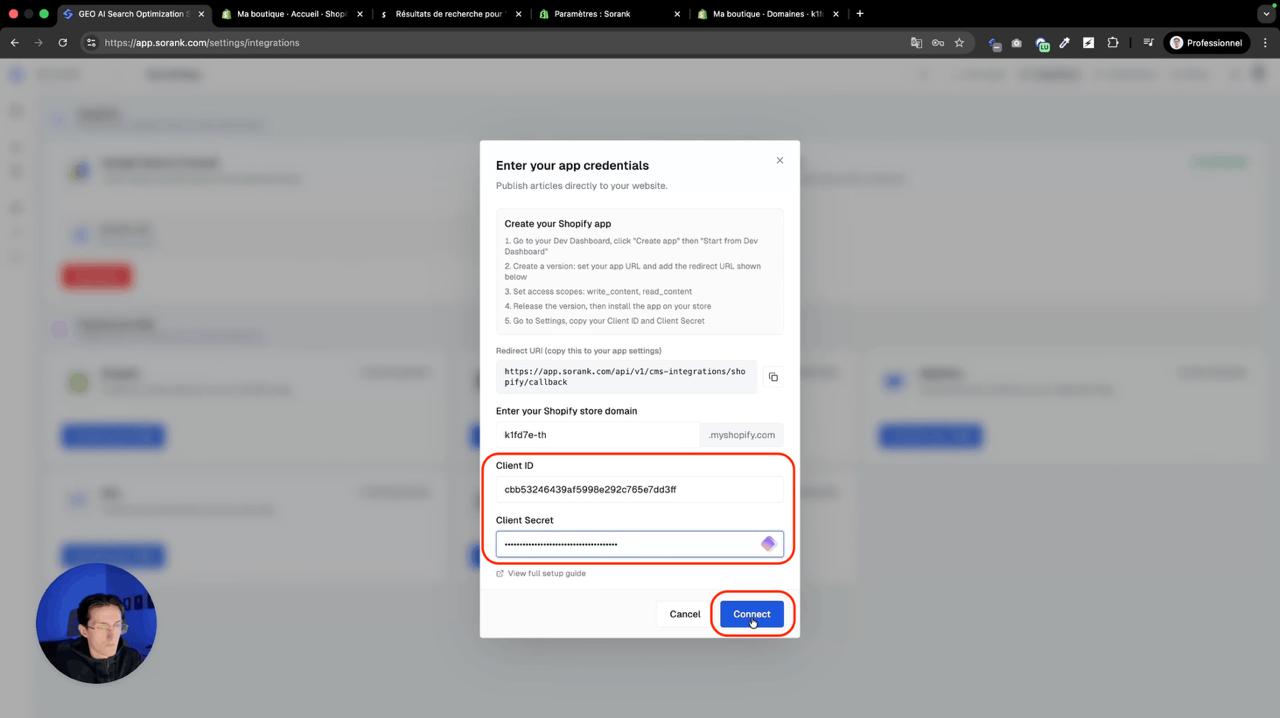Viewport: 1280px width, 718px height.
Task: Click the Connect button
Action: [x=751, y=614]
